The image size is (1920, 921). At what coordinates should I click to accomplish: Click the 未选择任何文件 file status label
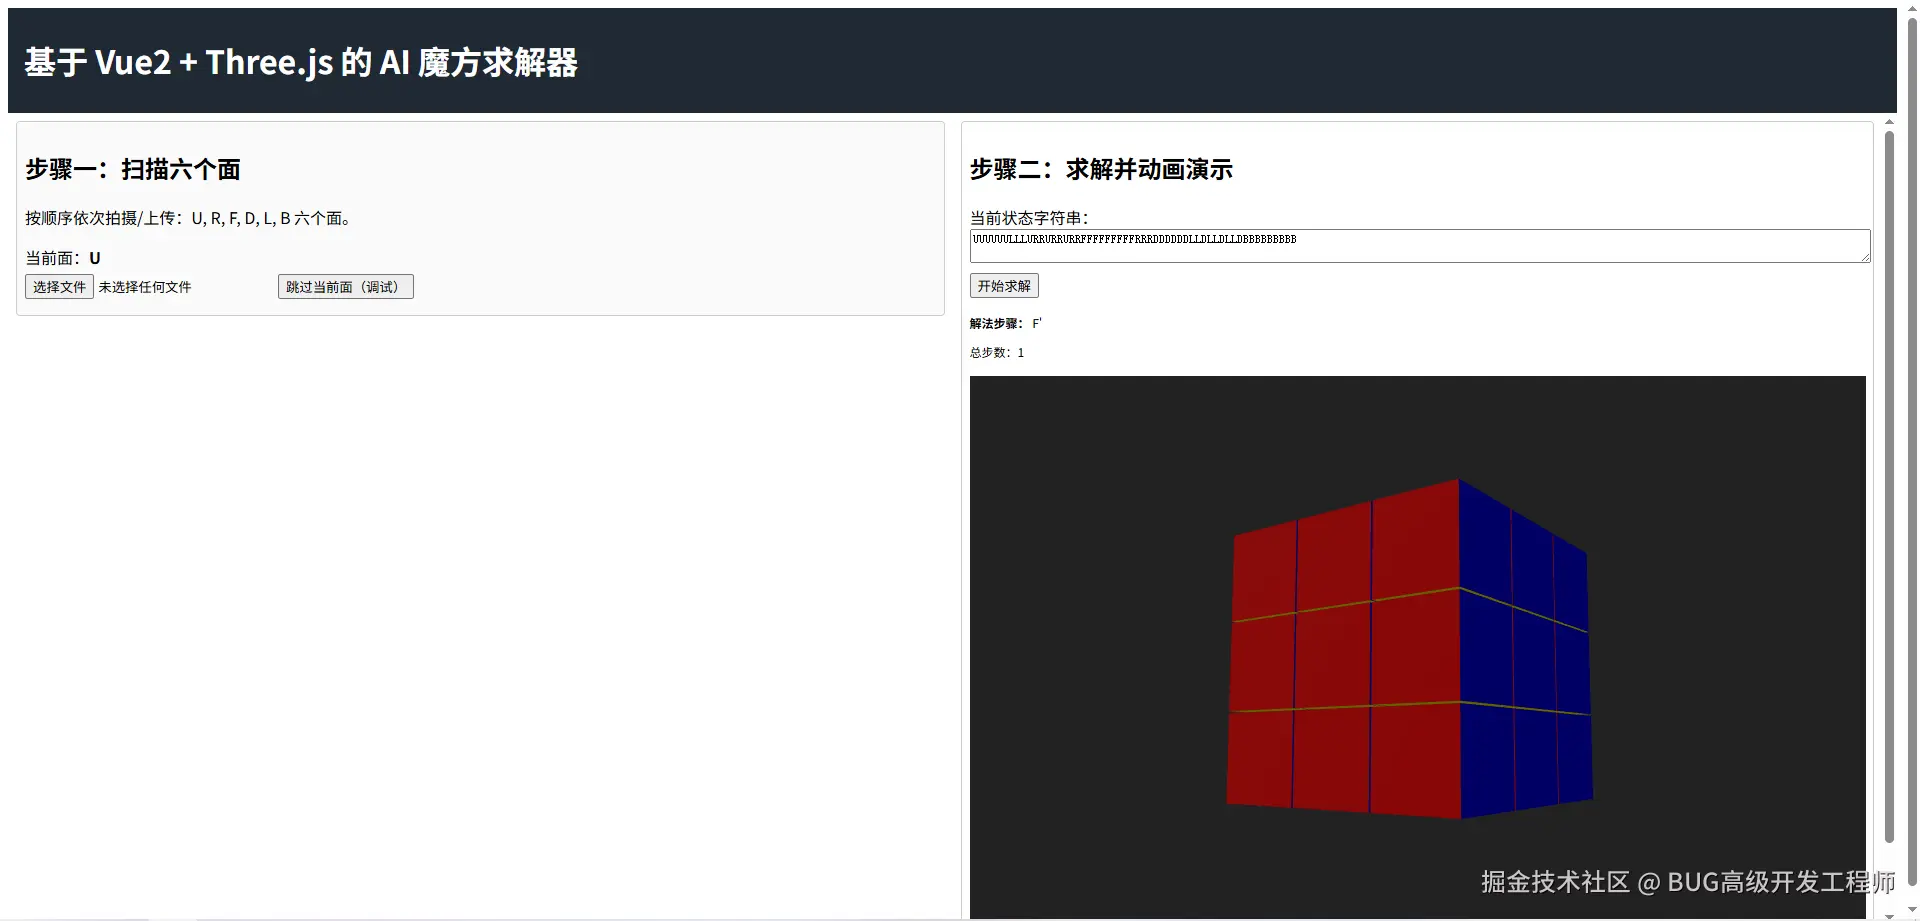click(144, 286)
